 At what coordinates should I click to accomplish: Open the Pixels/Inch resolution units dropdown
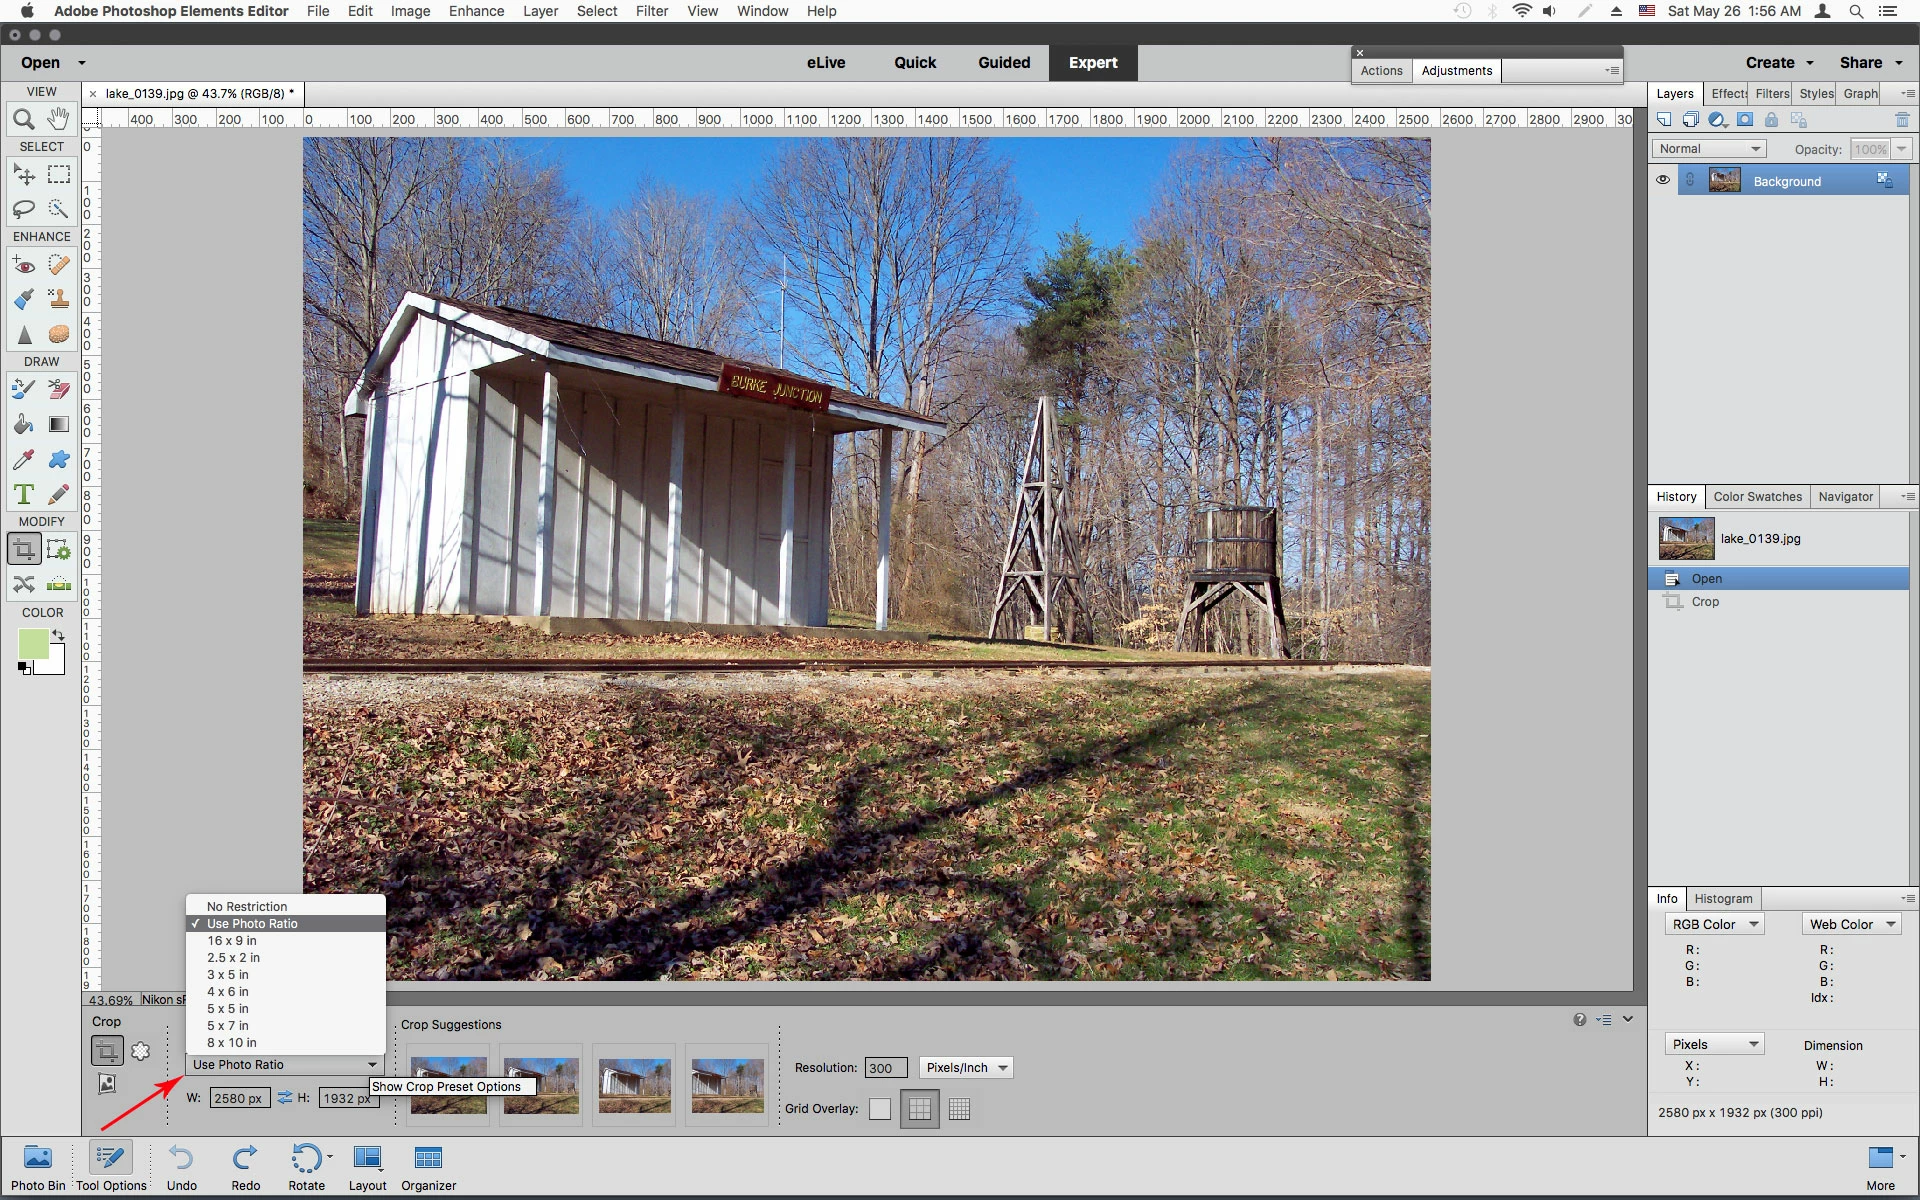(966, 1068)
